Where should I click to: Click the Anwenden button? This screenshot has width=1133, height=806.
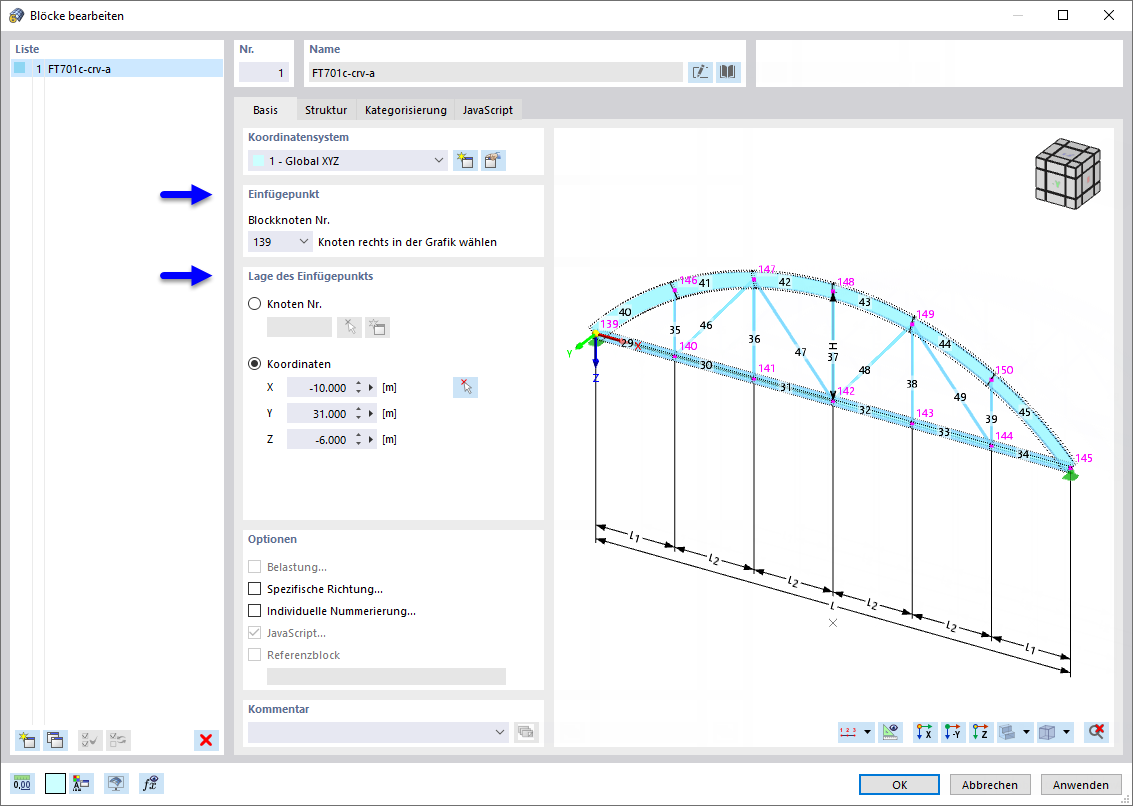click(x=1081, y=784)
